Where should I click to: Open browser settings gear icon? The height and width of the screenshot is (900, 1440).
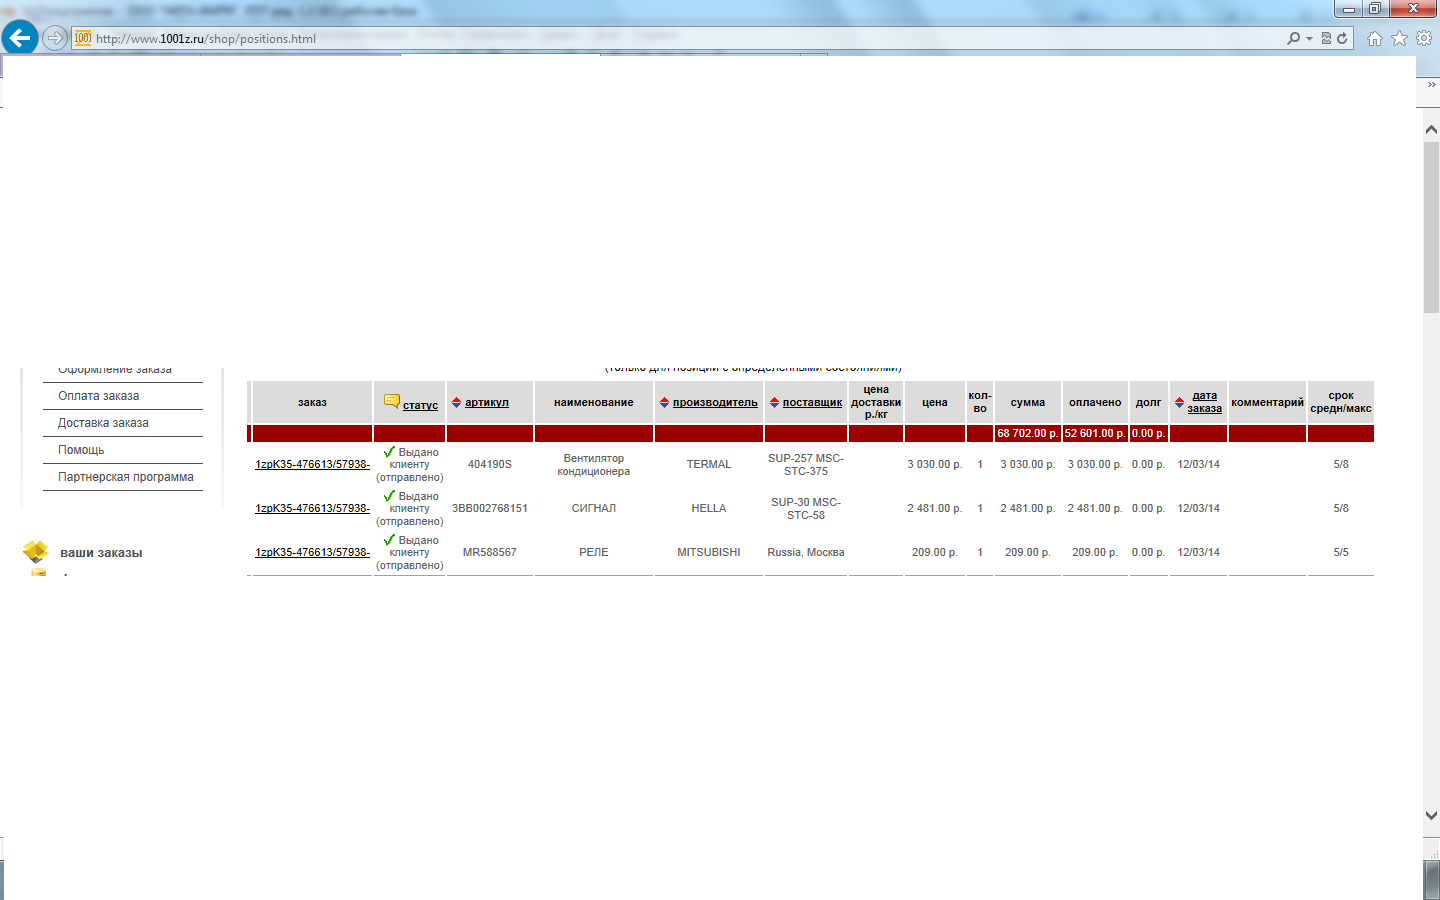click(x=1423, y=38)
